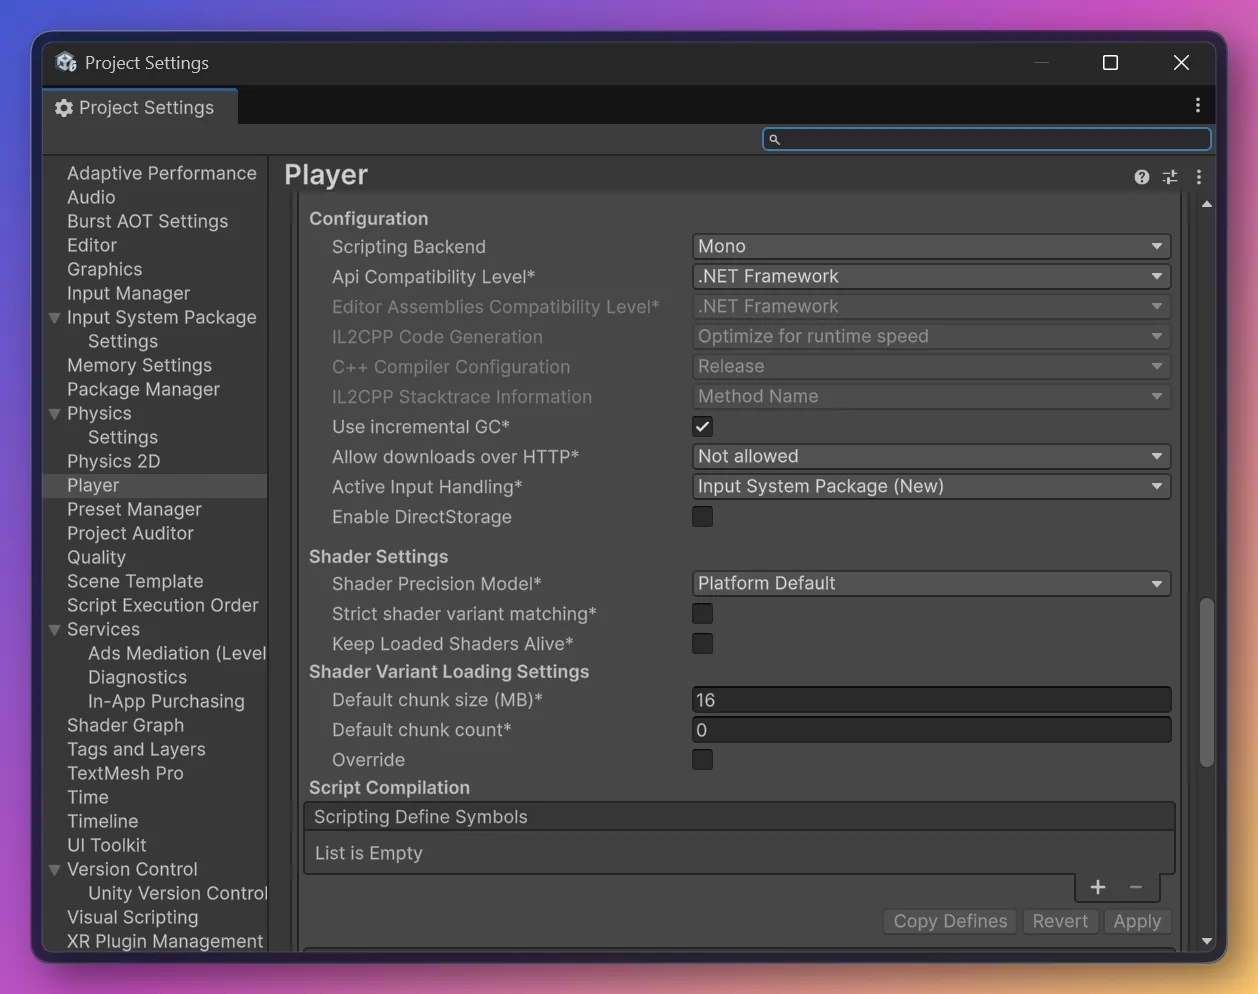Open the Api Compatibility Level dropdown
This screenshot has width=1258, height=994.
(931, 276)
